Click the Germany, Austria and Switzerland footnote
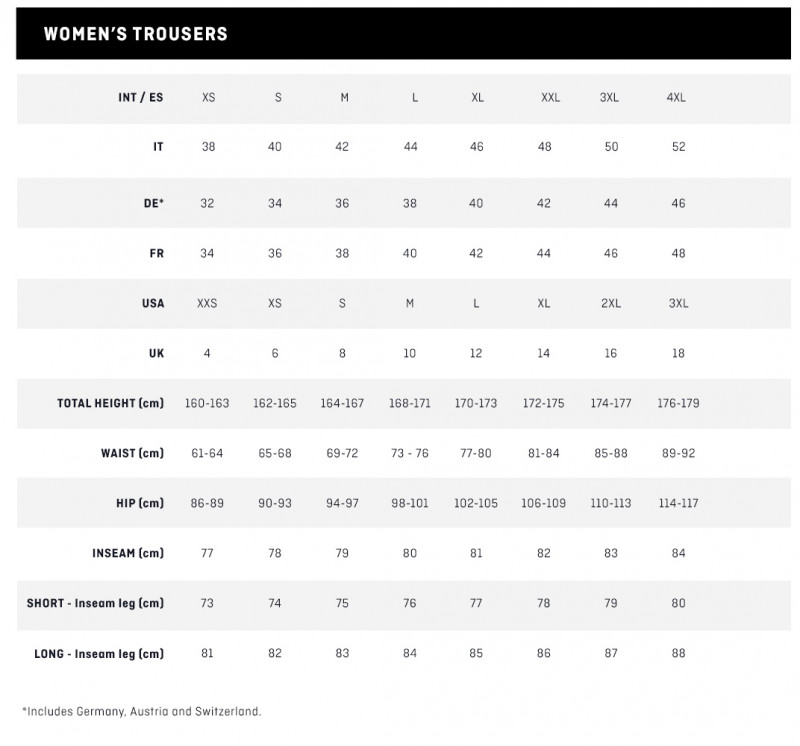800x746 pixels. pyautogui.click(x=141, y=711)
